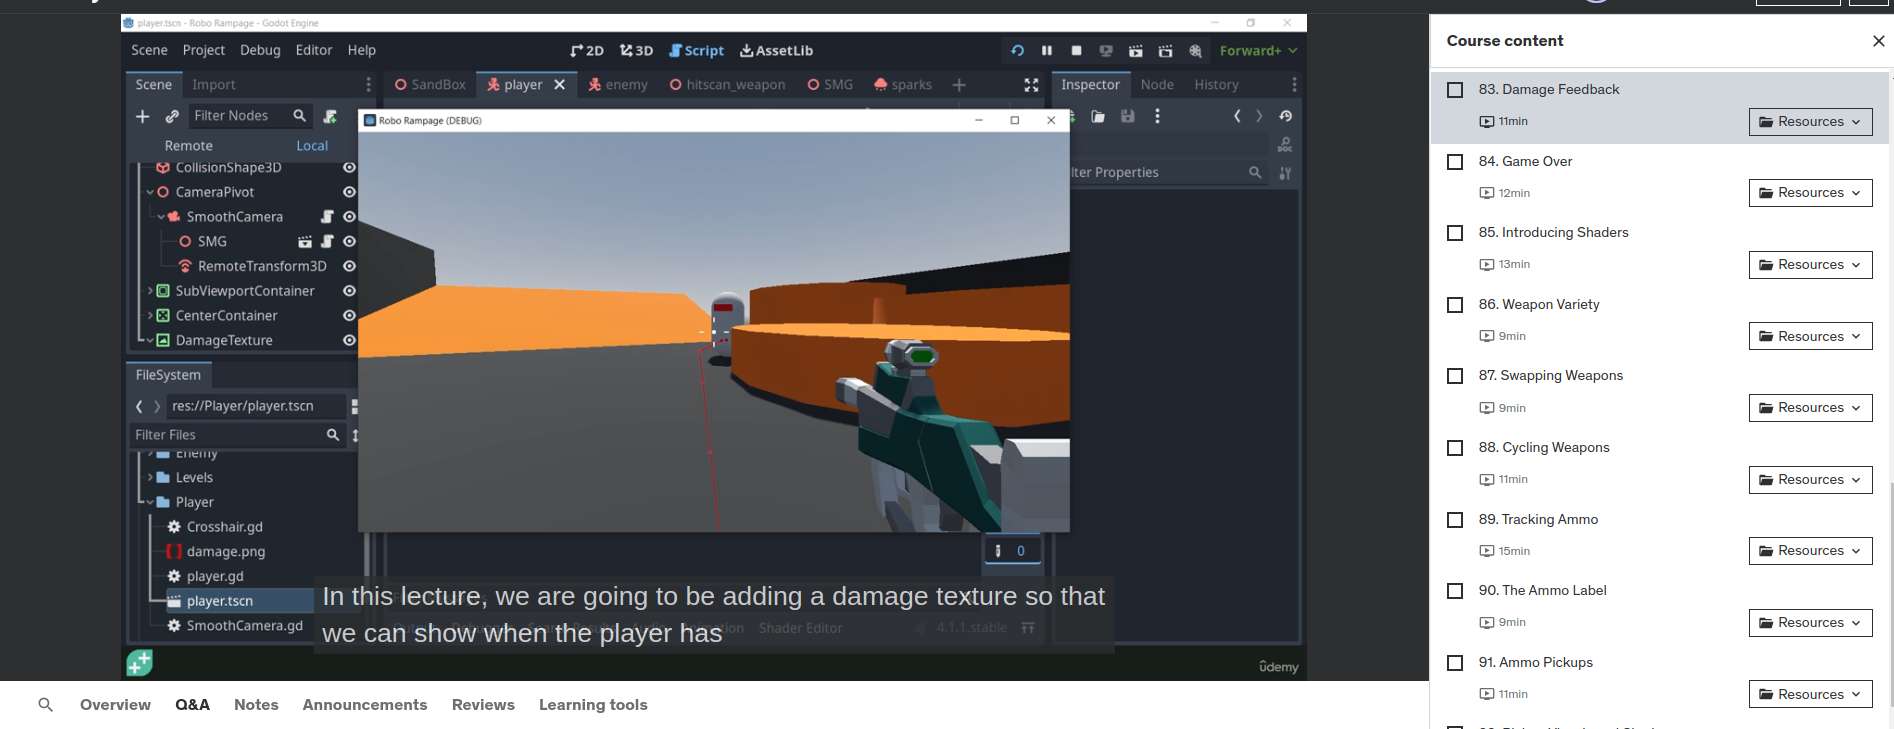
Task: Switch Godot workspace to 2D
Action: [587, 50]
